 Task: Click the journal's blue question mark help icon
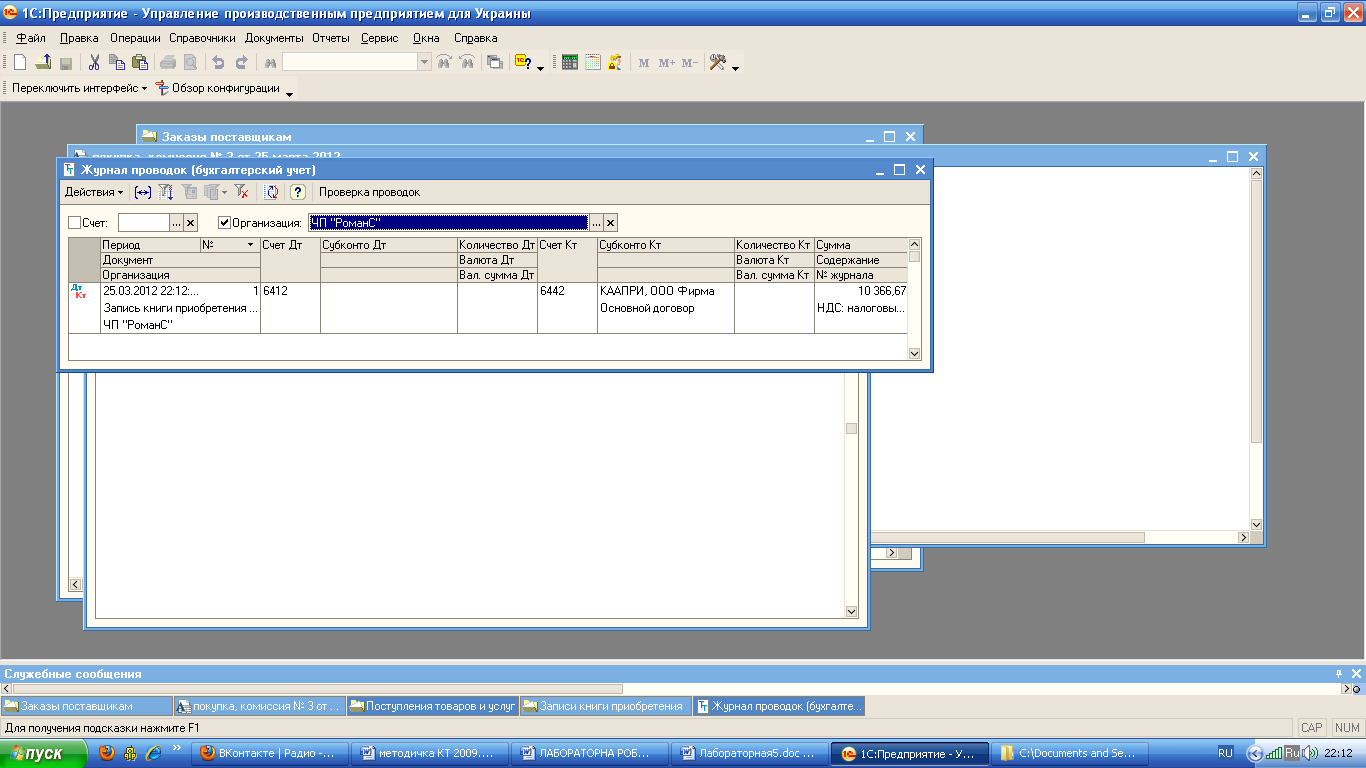coord(297,192)
